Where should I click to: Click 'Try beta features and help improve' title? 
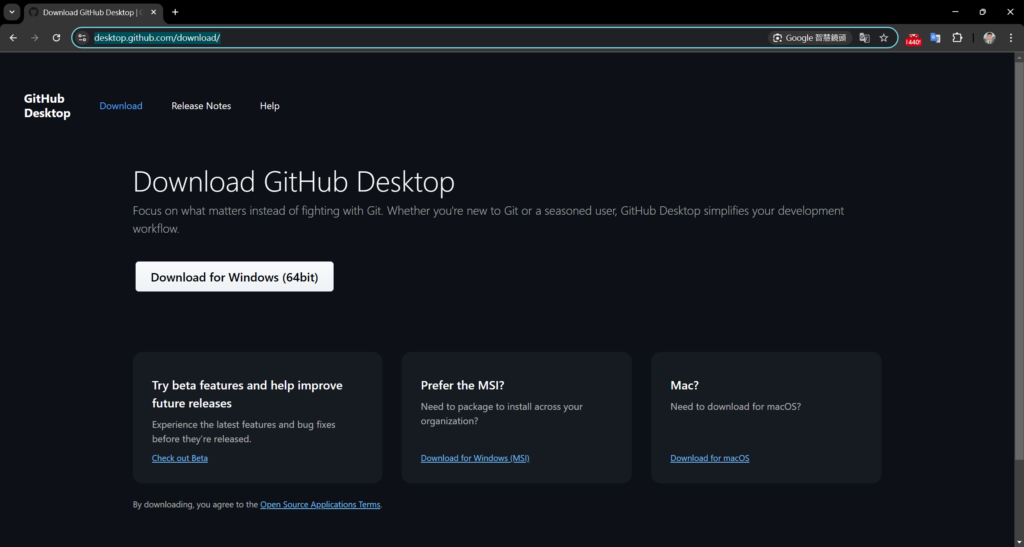tap(247, 394)
